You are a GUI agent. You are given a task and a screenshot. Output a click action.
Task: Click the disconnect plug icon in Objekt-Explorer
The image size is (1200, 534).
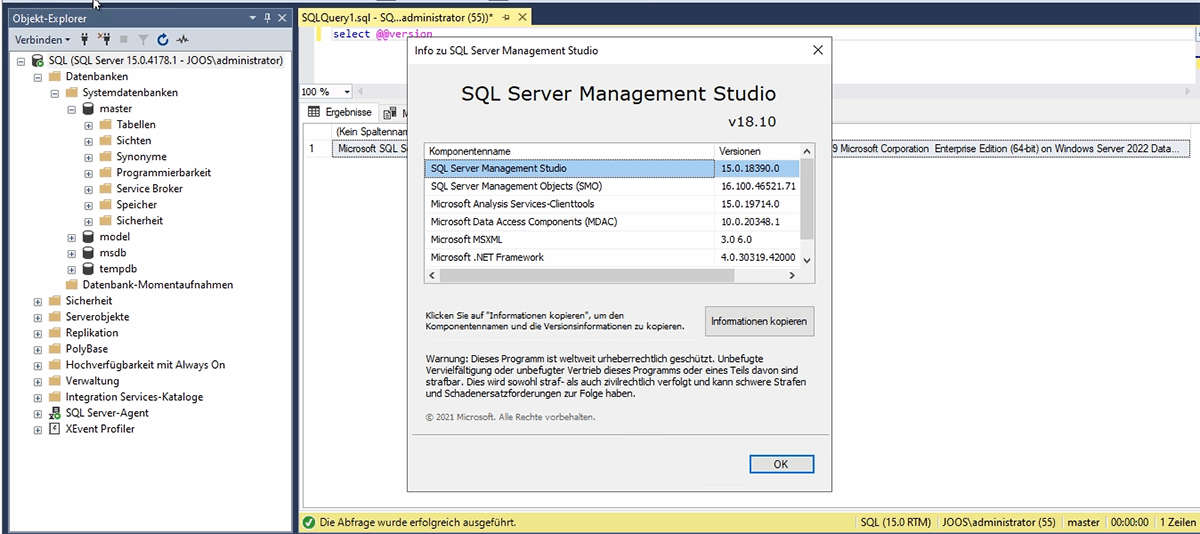(104, 40)
